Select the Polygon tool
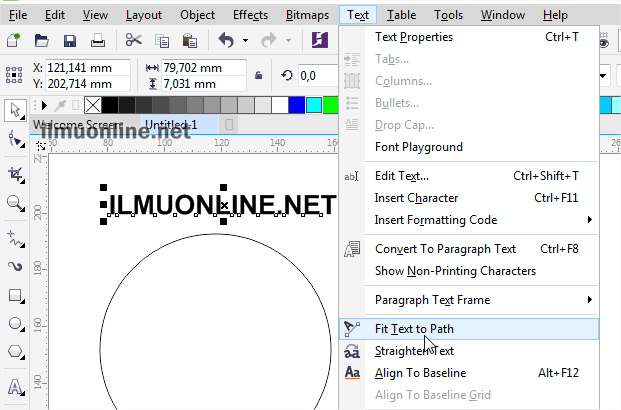 [16, 352]
